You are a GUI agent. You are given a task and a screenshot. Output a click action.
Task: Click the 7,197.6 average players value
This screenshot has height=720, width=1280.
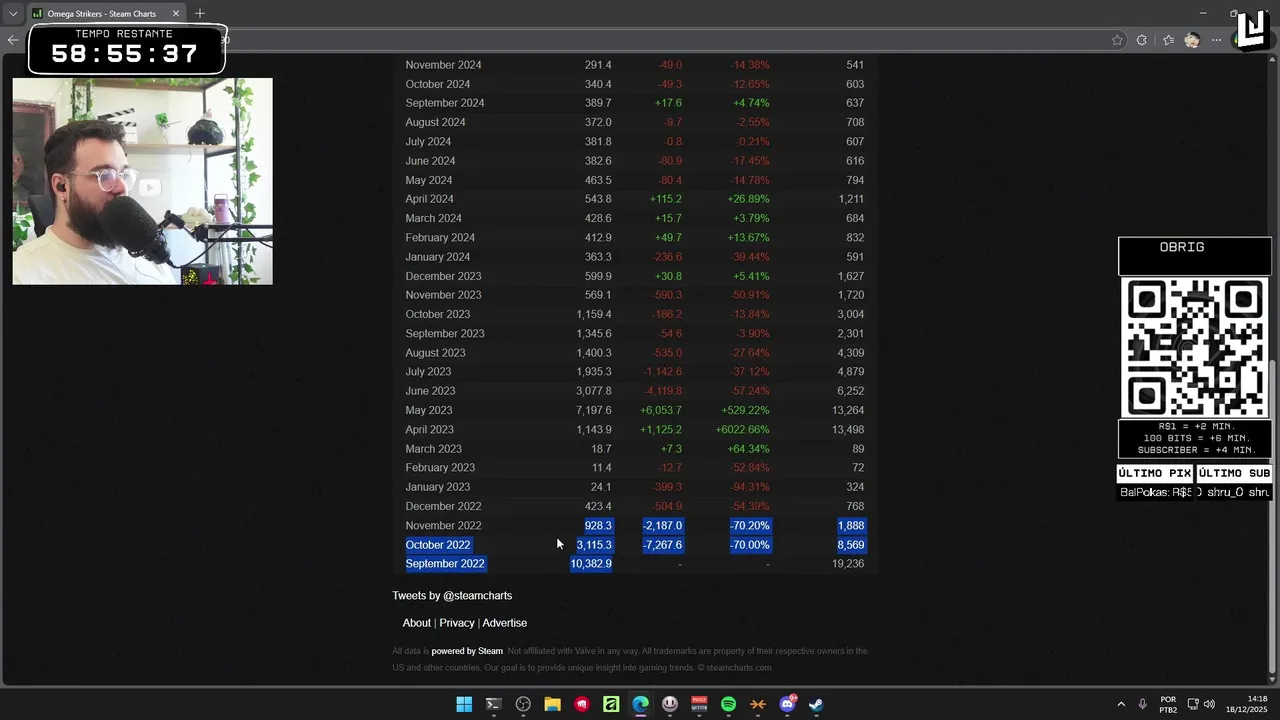594,410
